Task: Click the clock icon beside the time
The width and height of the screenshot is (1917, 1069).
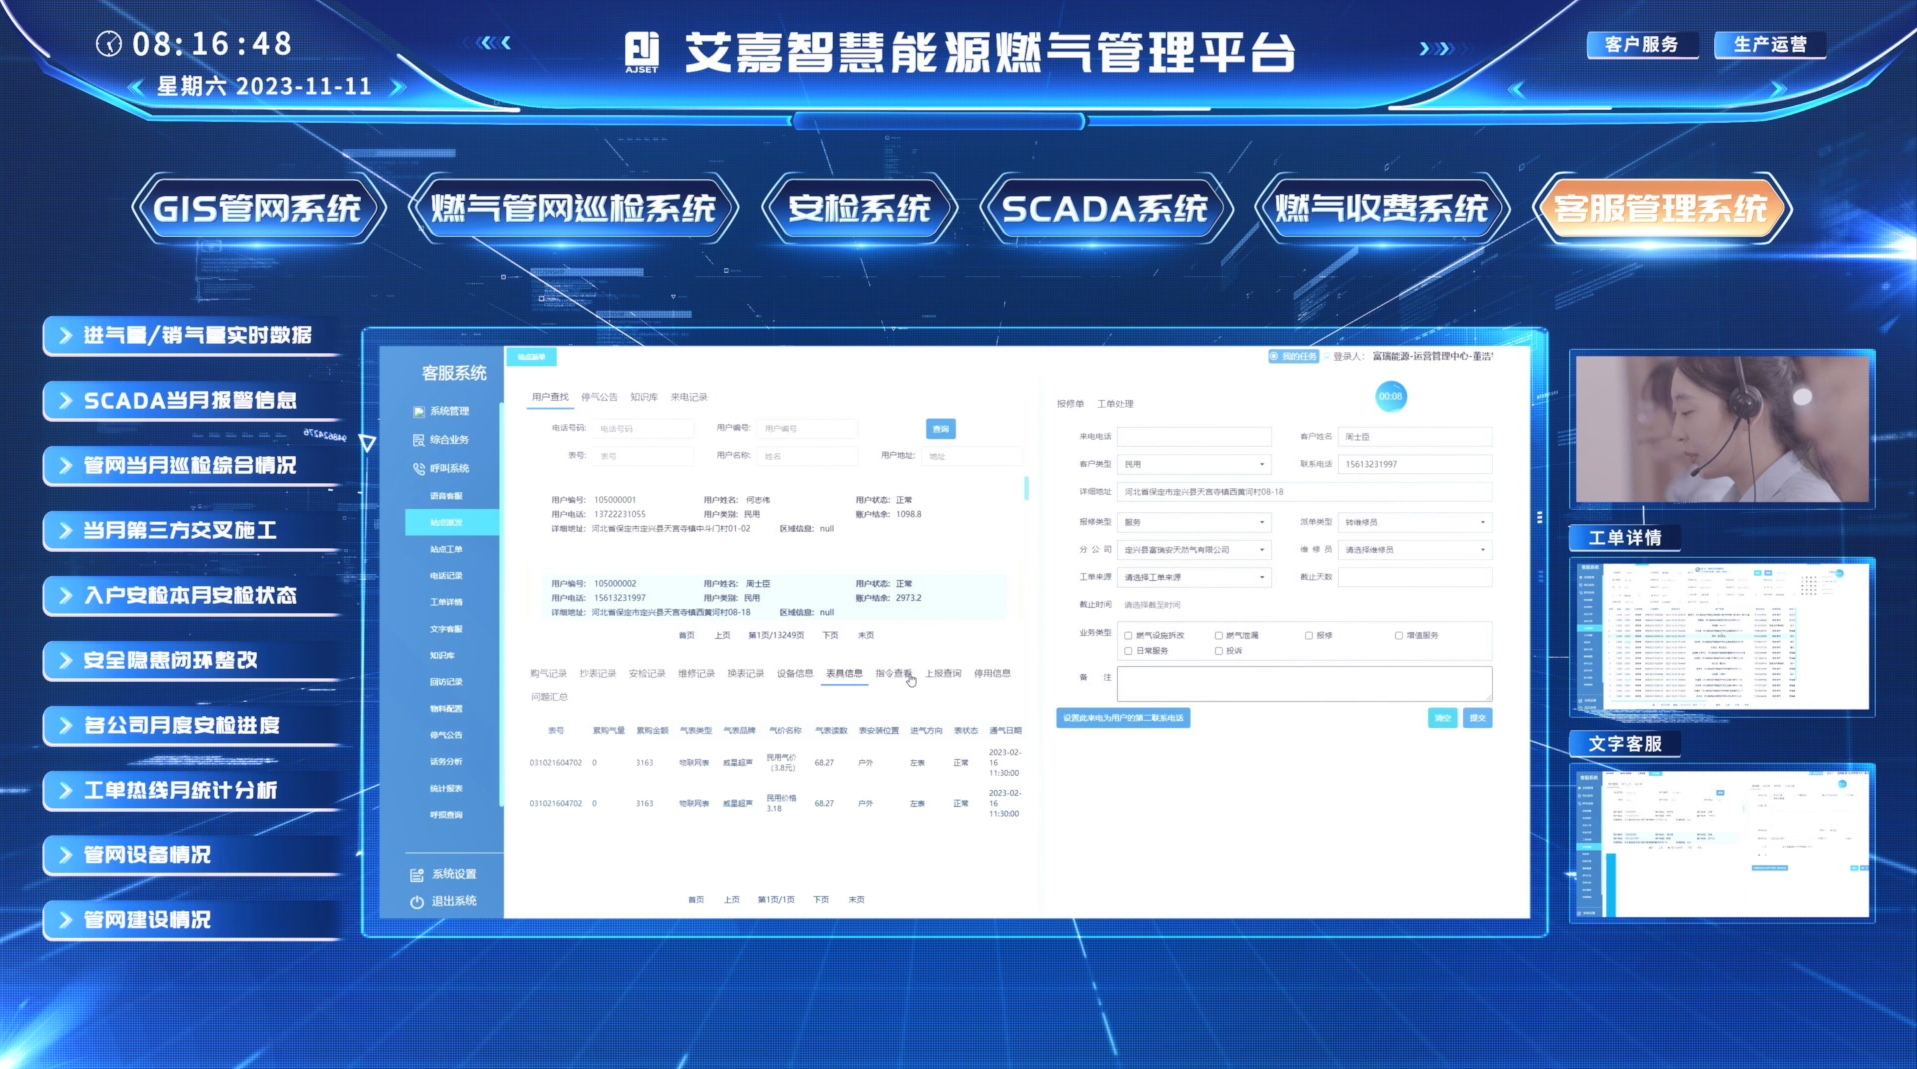Action: (x=109, y=44)
